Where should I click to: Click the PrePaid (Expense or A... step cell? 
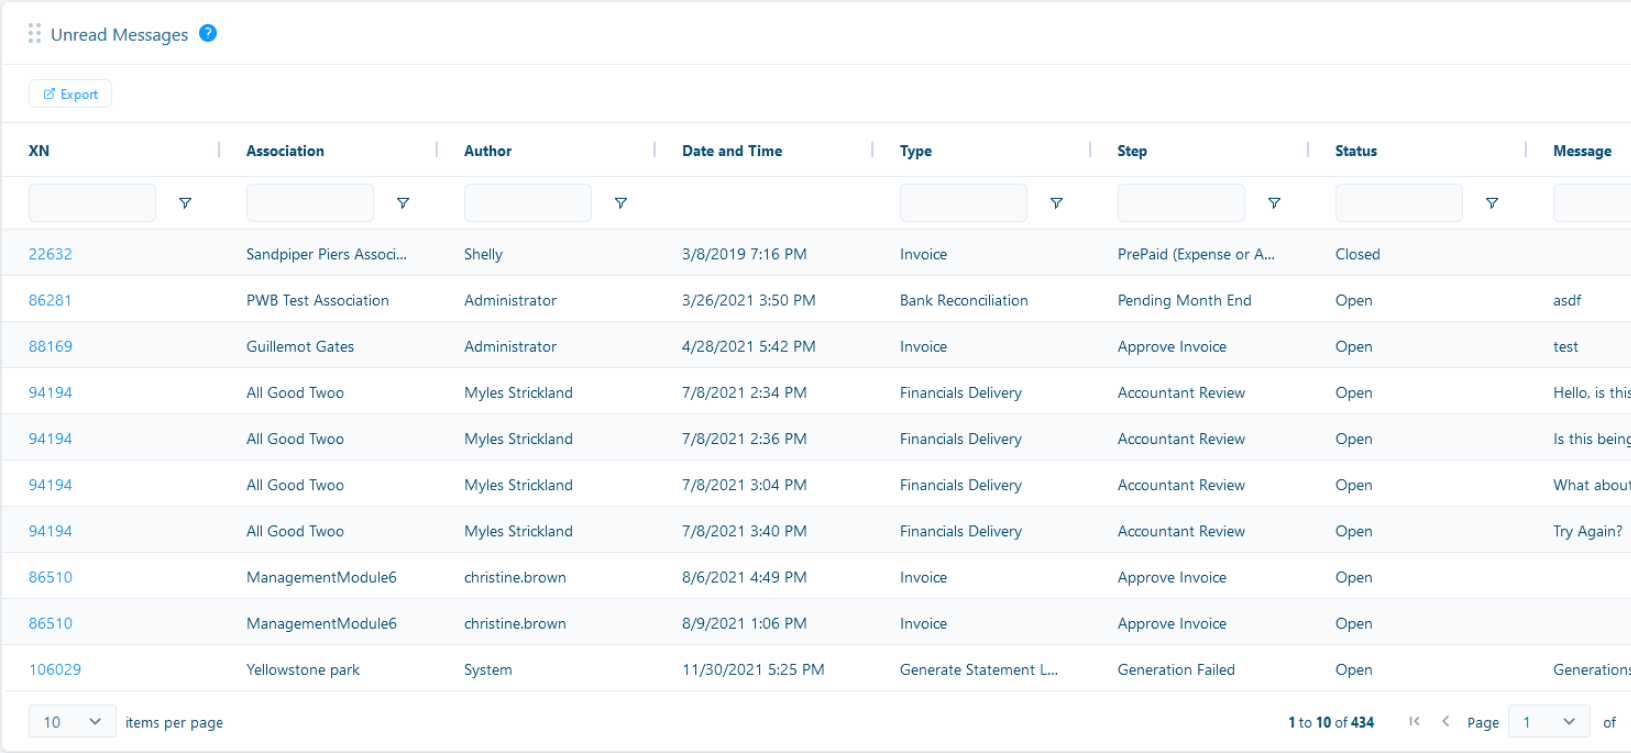pos(1196,254)
